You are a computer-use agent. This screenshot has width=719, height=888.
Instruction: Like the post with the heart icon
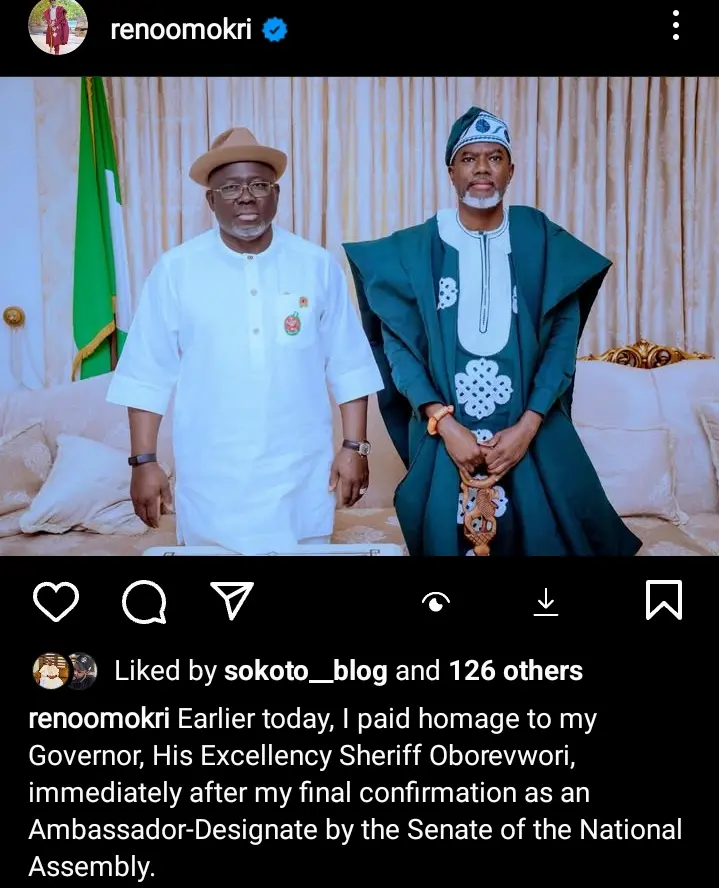pyautogui.click(x=56, y=601)
